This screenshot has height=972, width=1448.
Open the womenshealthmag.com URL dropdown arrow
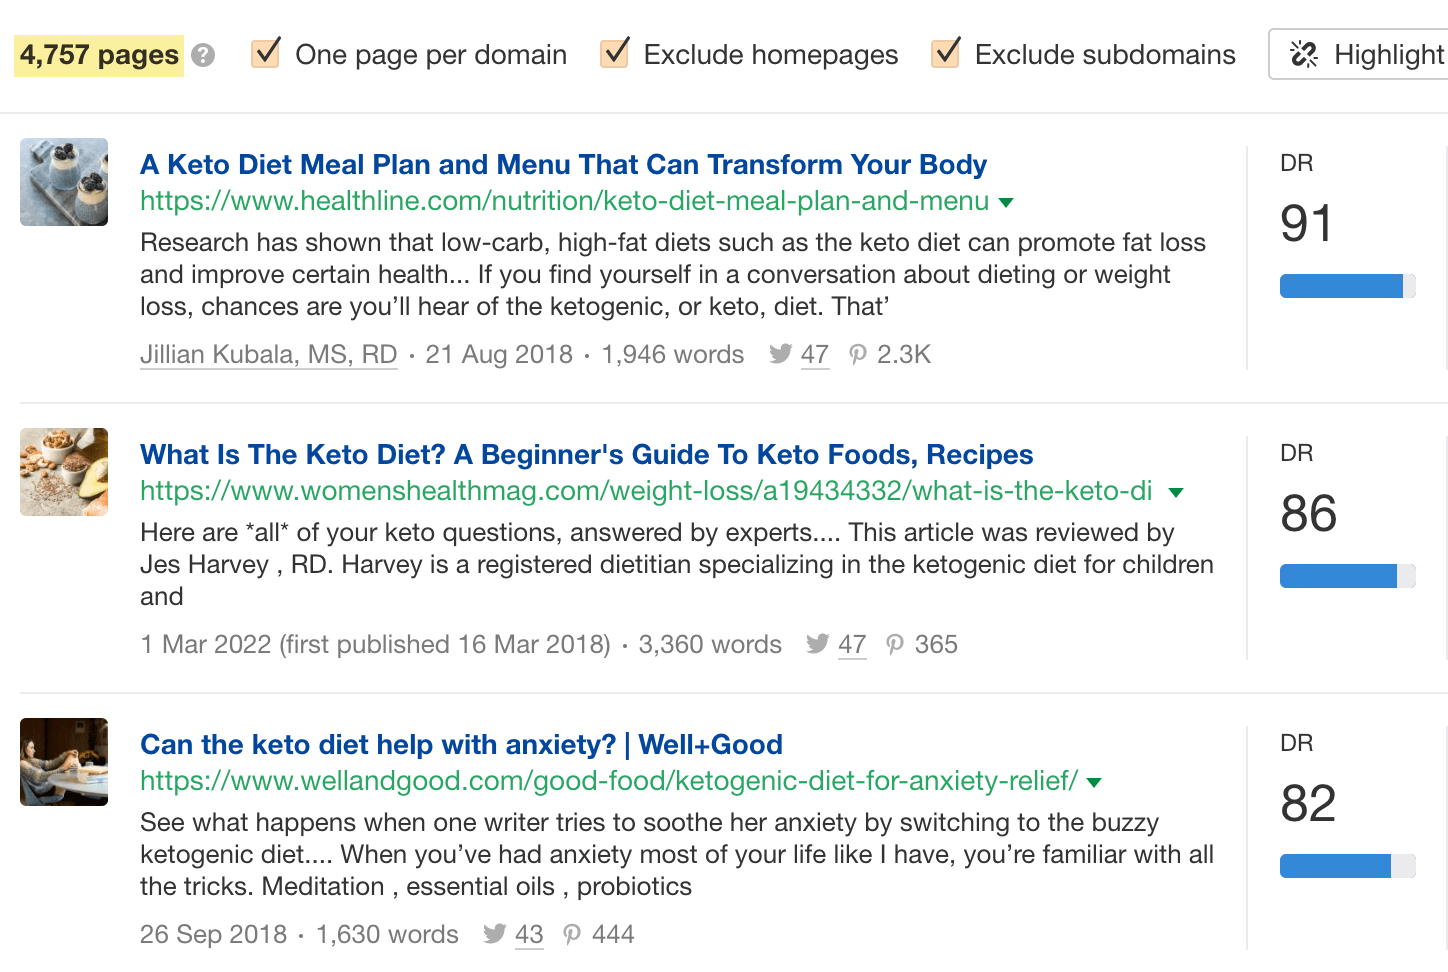coord(1176,493)
